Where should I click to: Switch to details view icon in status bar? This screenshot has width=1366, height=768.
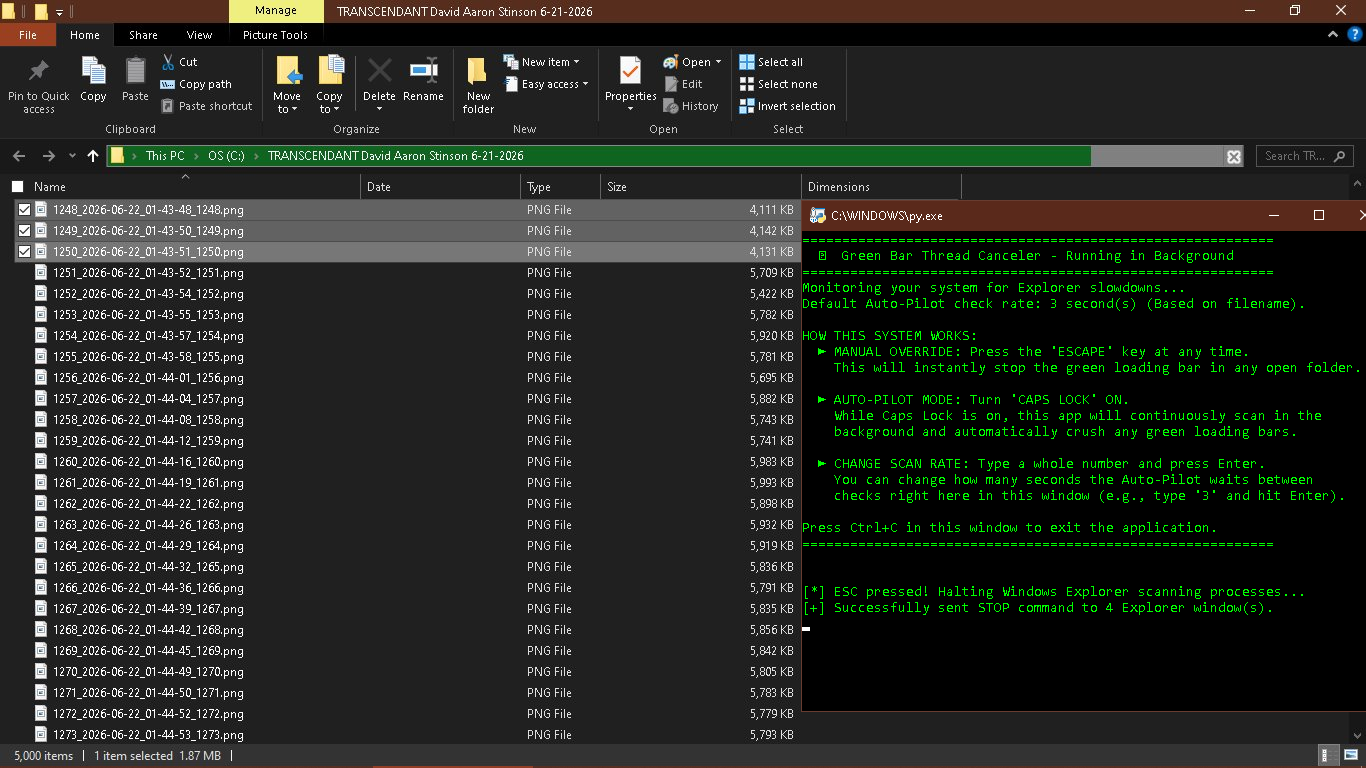pos(1328,756)
